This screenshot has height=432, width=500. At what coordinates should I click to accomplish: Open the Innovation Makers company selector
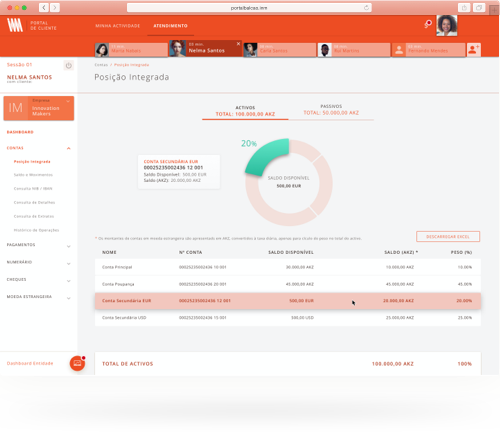pos(39,108)
